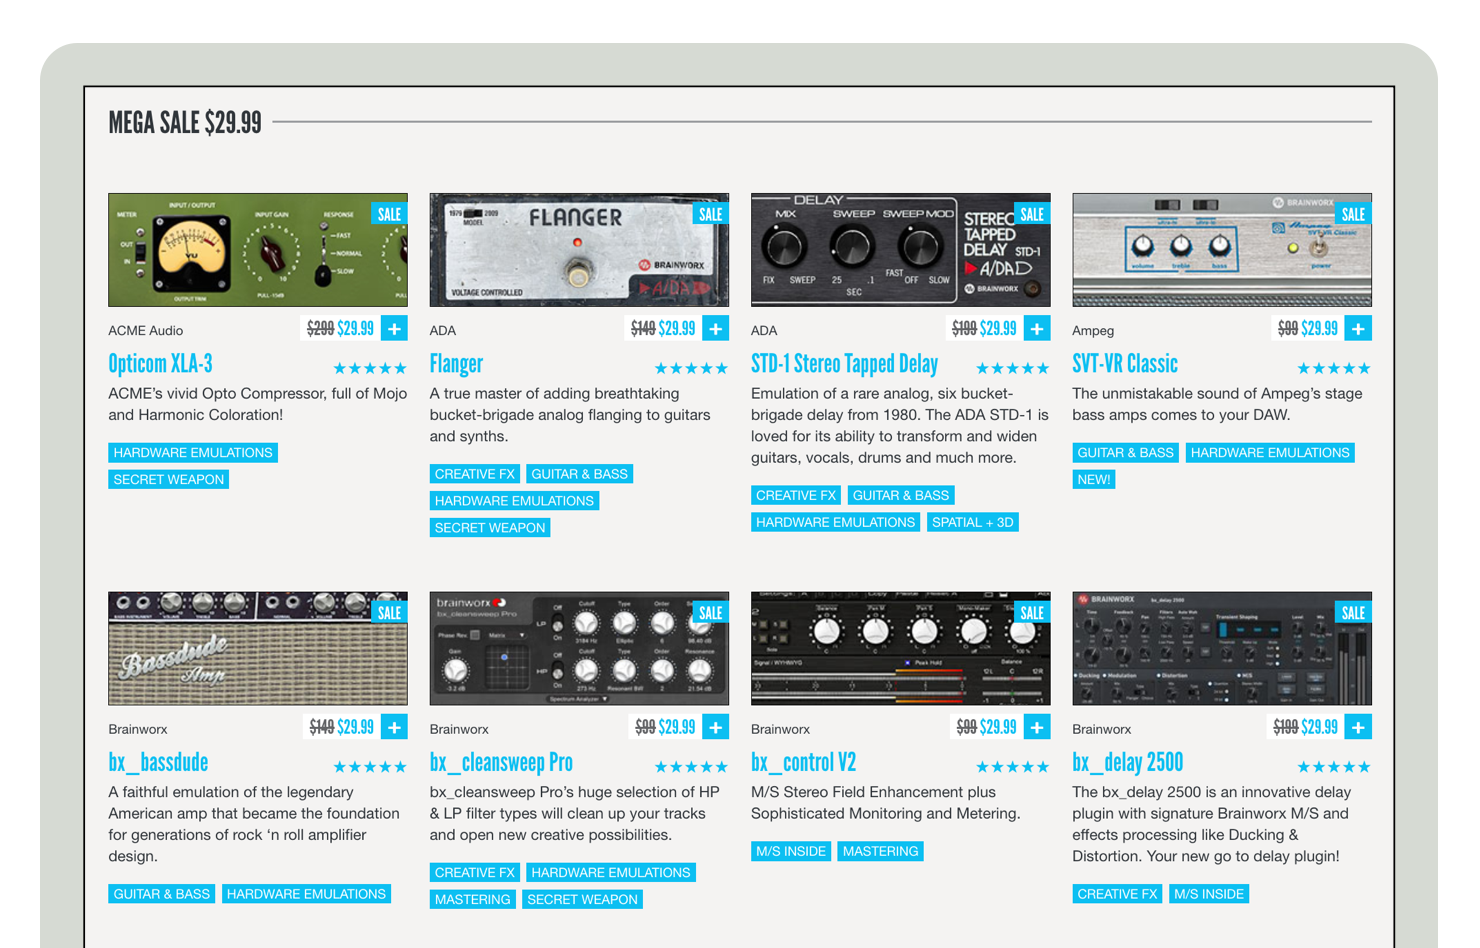Select Hardware Emulations tag under Flanger

pyautogui.click(x=514, y=501)
